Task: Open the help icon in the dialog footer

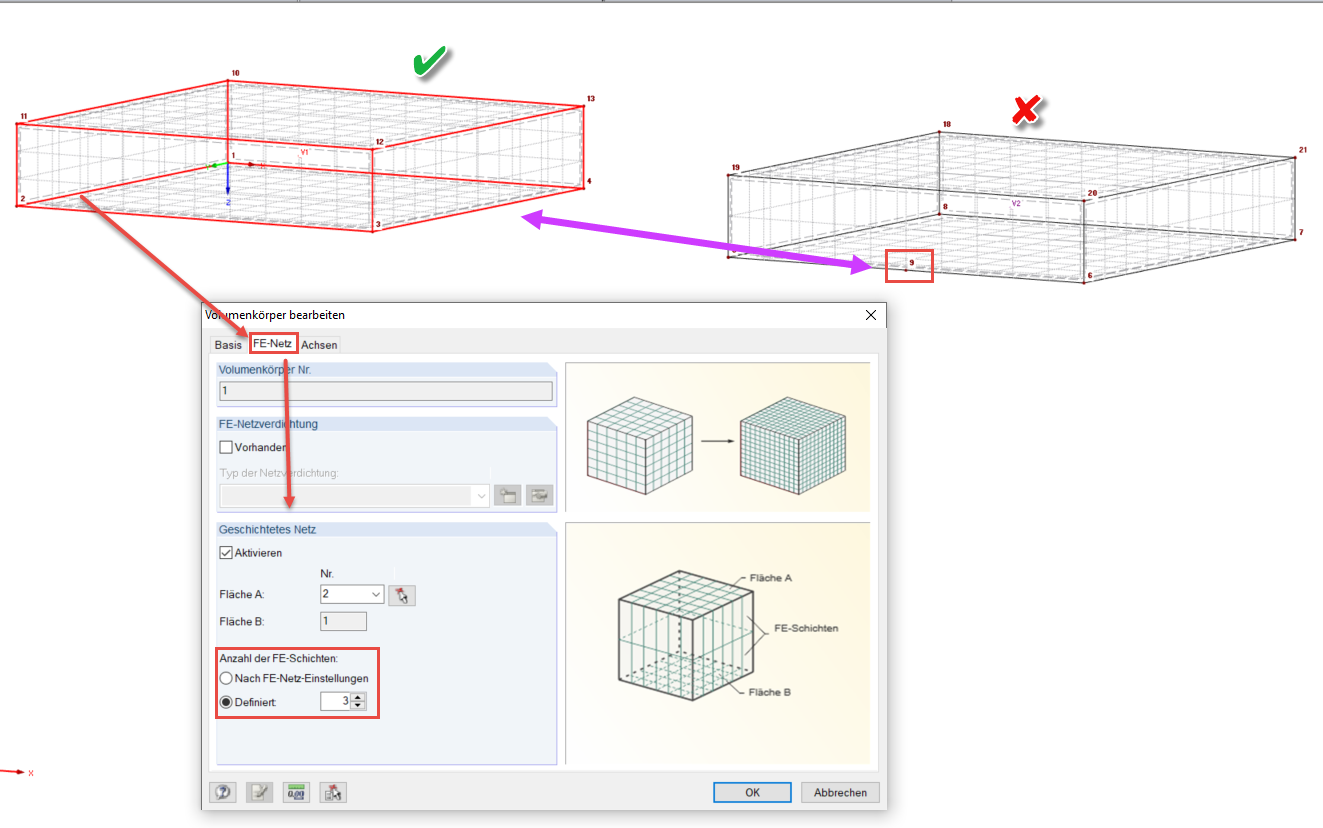Action: tap(222, 792)
